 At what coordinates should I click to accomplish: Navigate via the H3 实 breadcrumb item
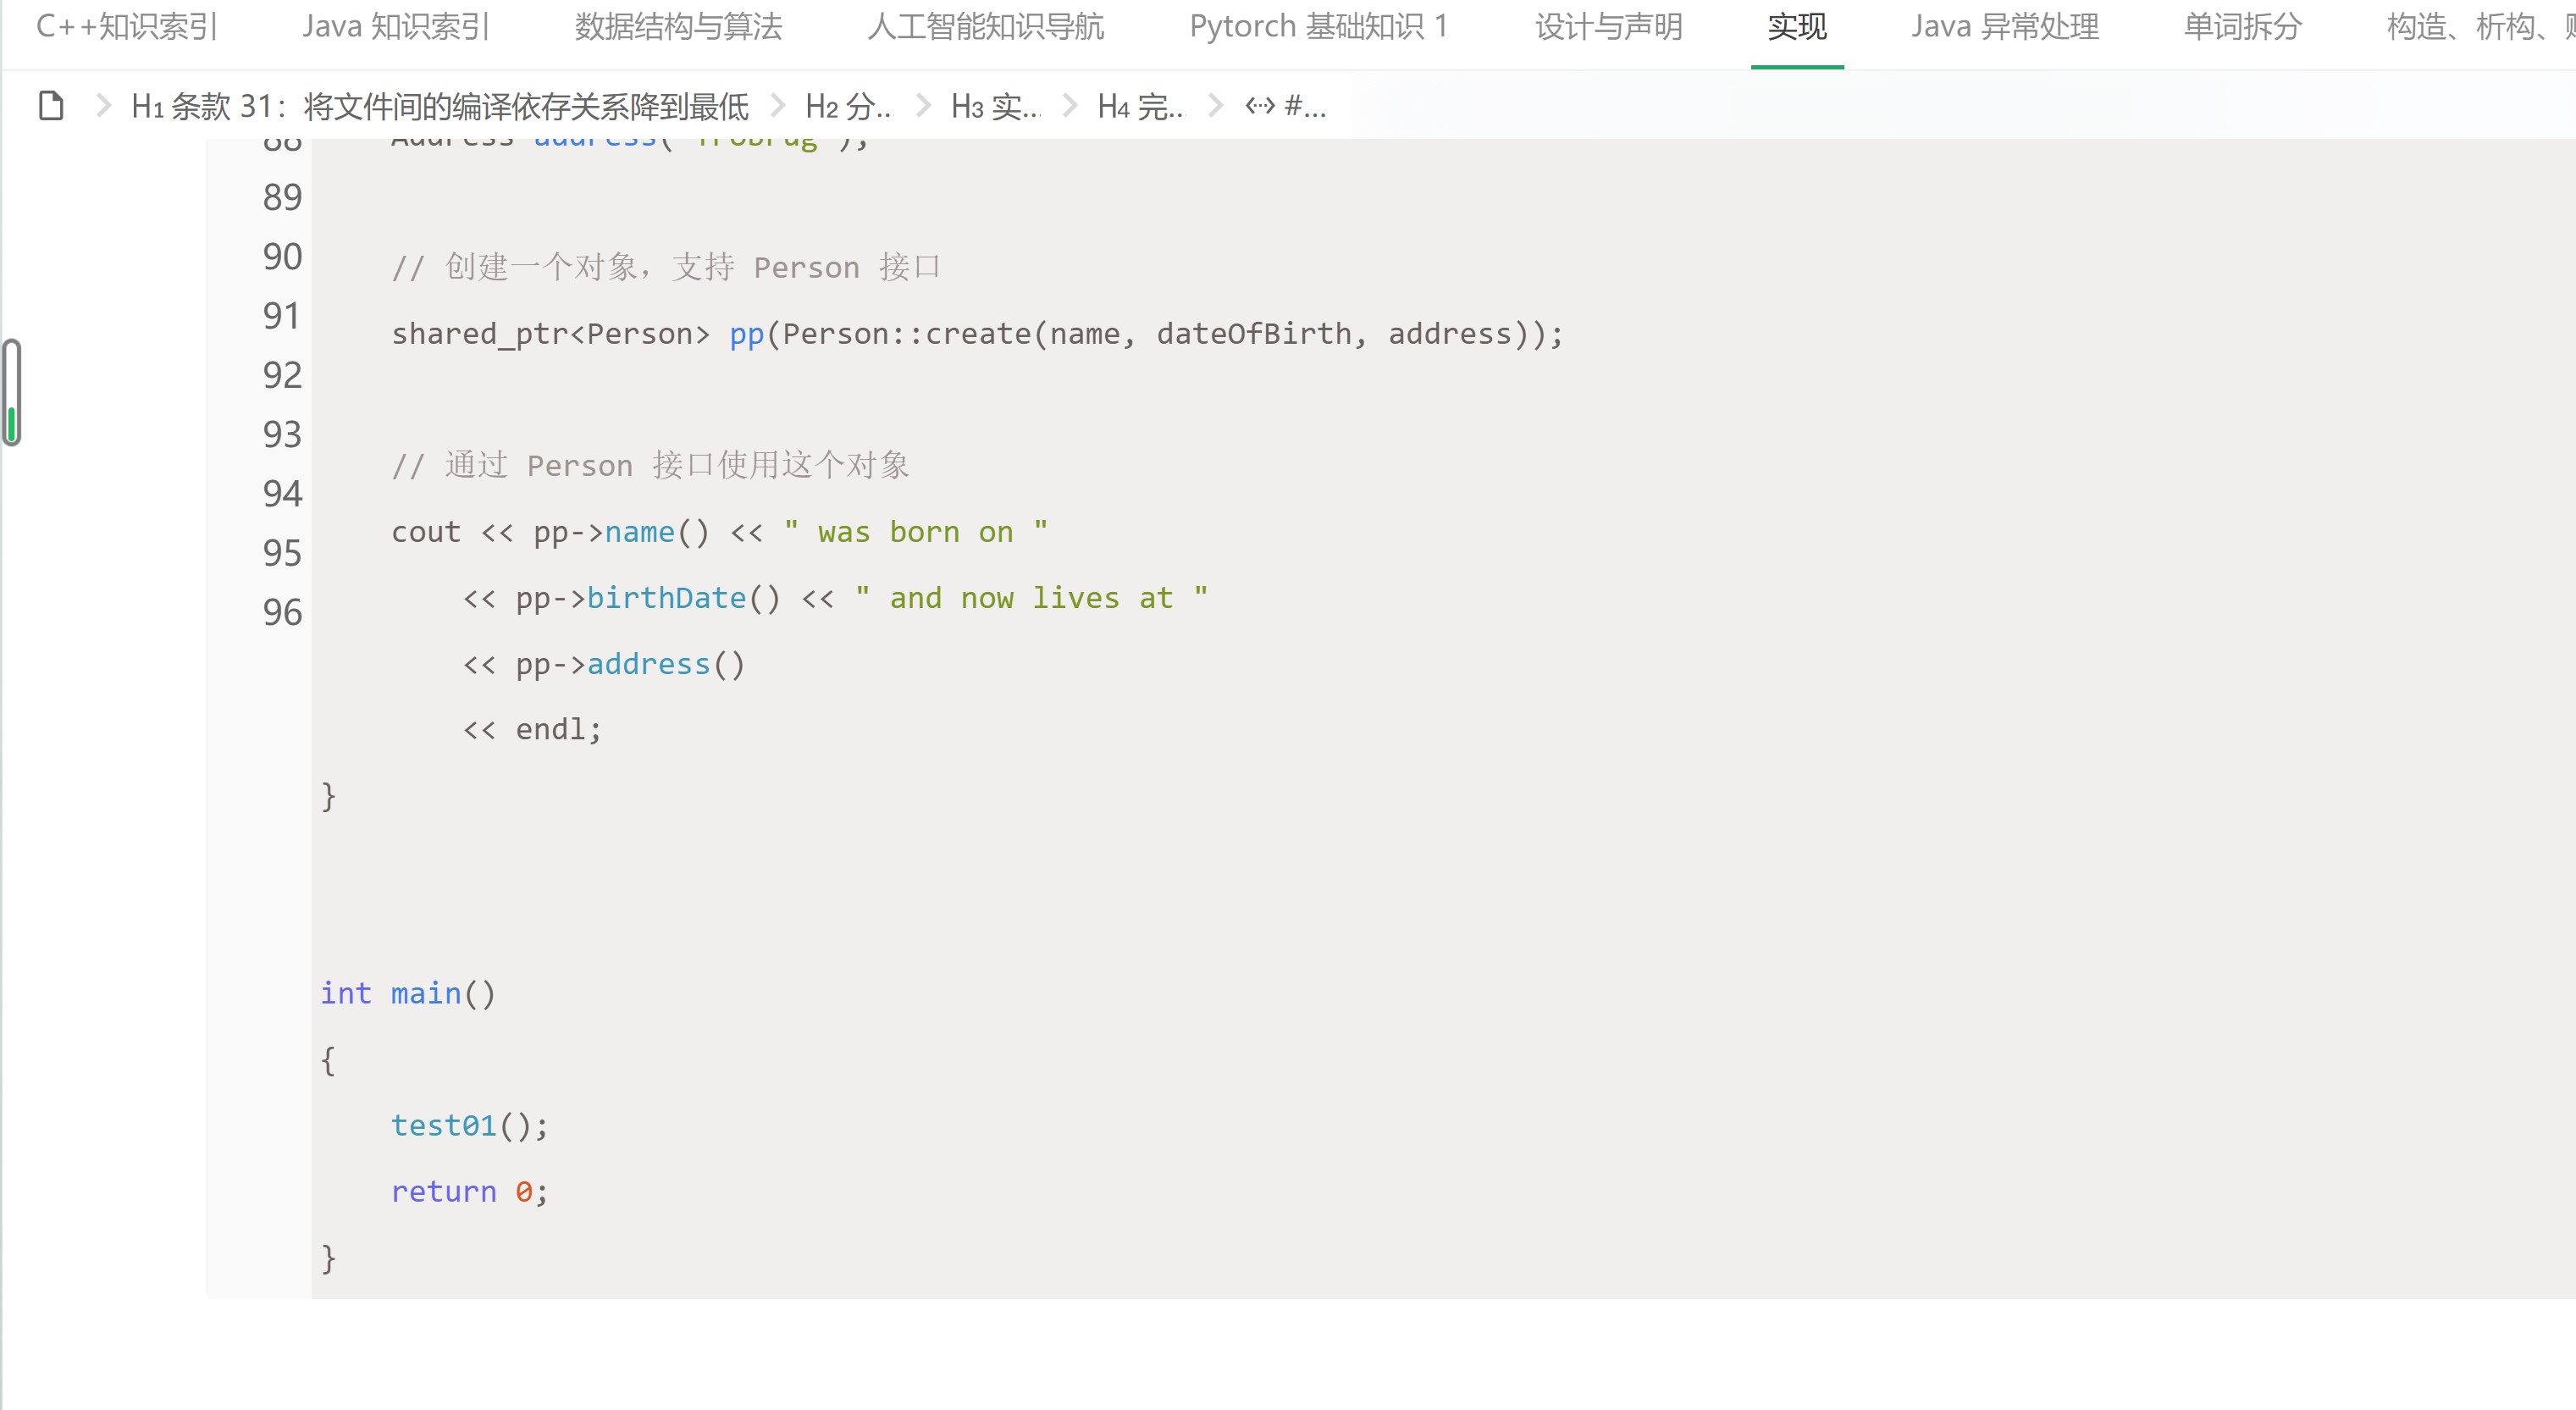[x=996, y=105]
